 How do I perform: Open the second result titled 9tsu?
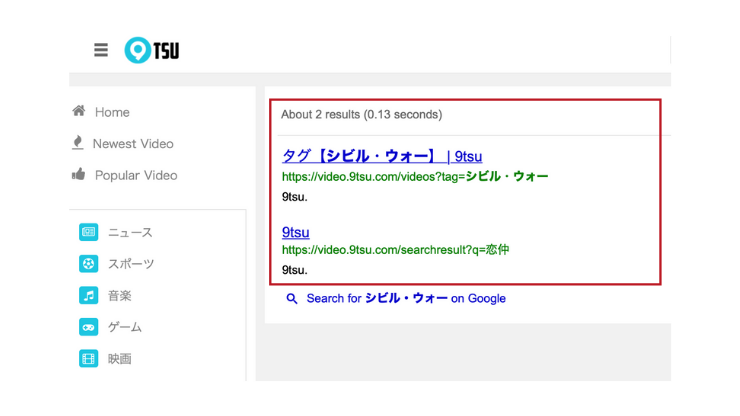[295, 232]
